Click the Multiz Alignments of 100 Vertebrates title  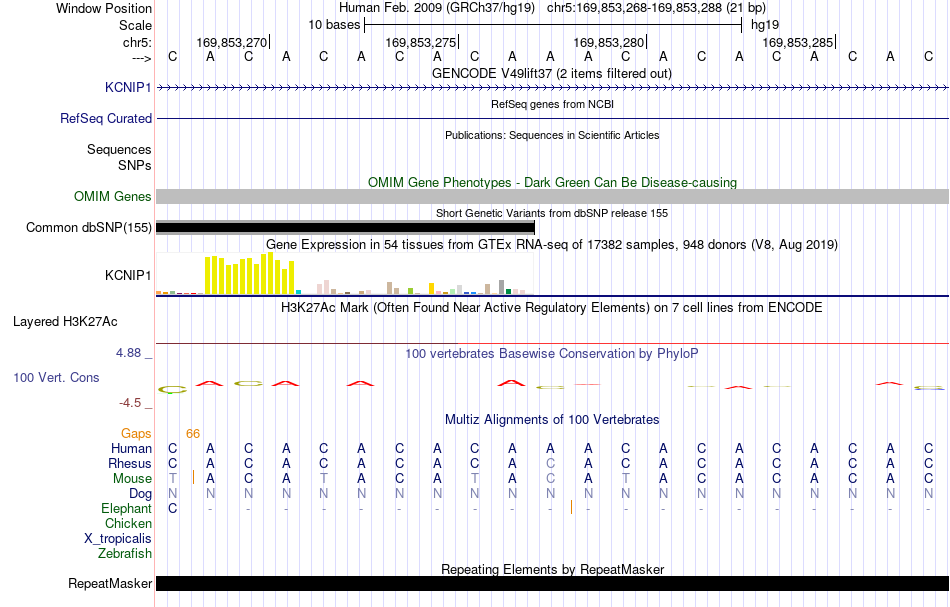point(552,419)
